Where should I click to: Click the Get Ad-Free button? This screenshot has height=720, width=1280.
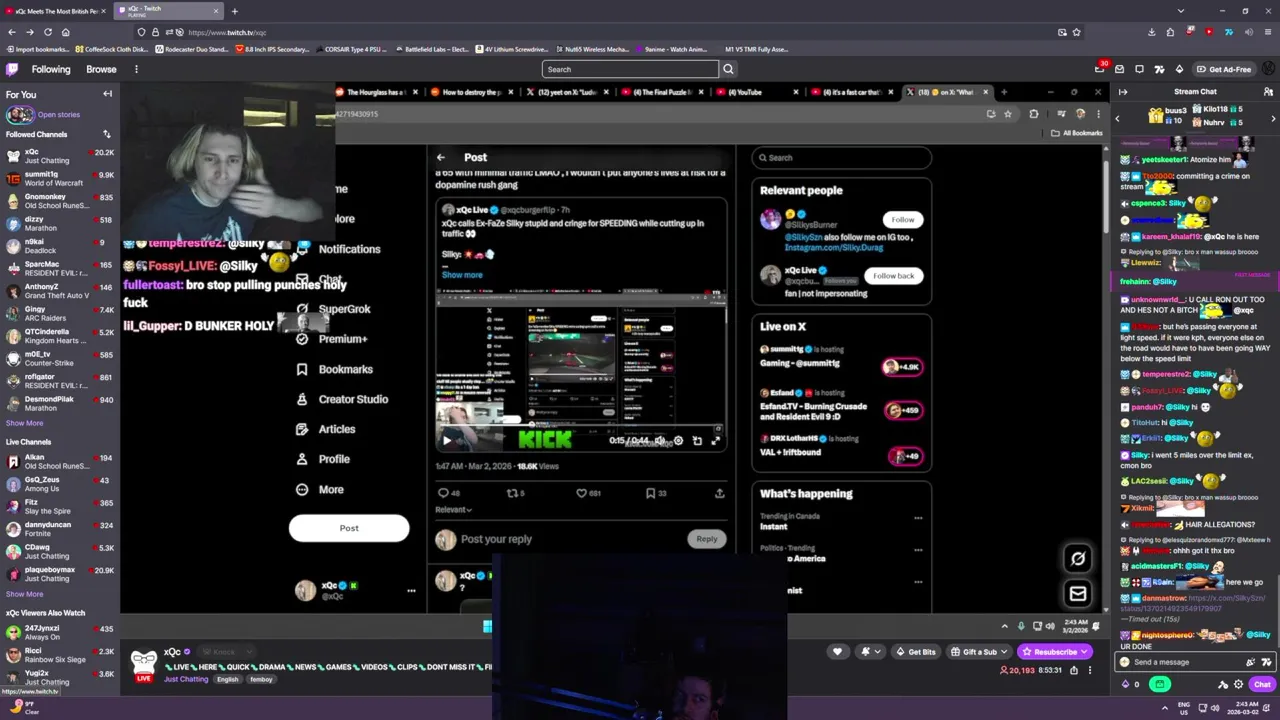click(x=1223, y=69)
